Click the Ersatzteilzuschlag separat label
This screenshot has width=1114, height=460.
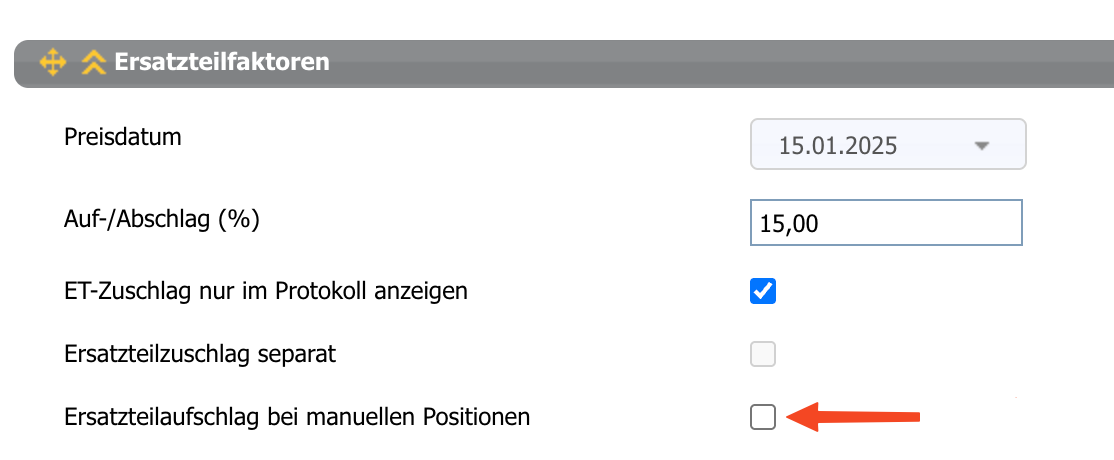point(200,354)
